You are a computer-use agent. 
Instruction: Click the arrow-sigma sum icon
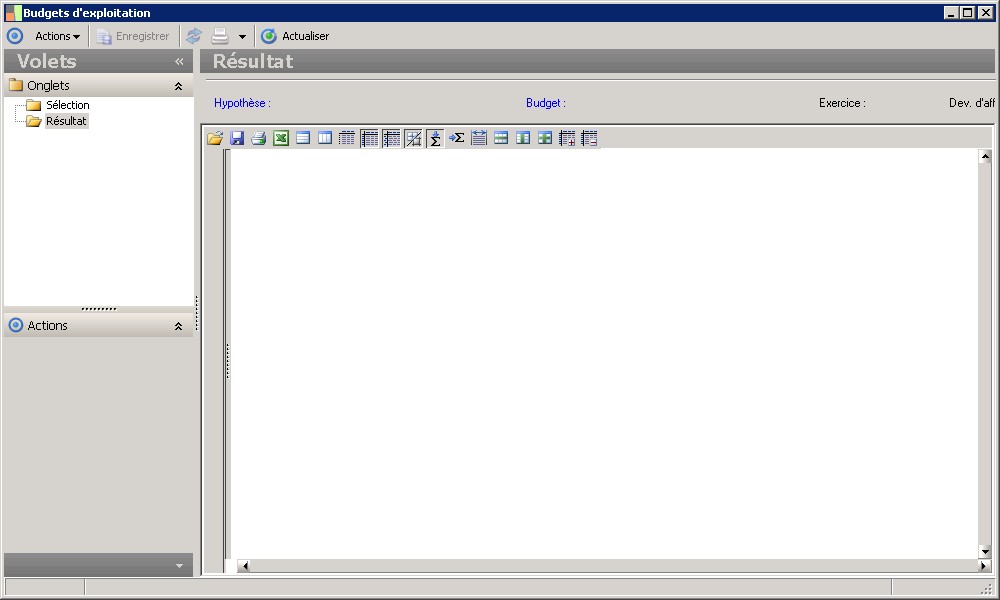pyautogui.click(x=457, y=138)
